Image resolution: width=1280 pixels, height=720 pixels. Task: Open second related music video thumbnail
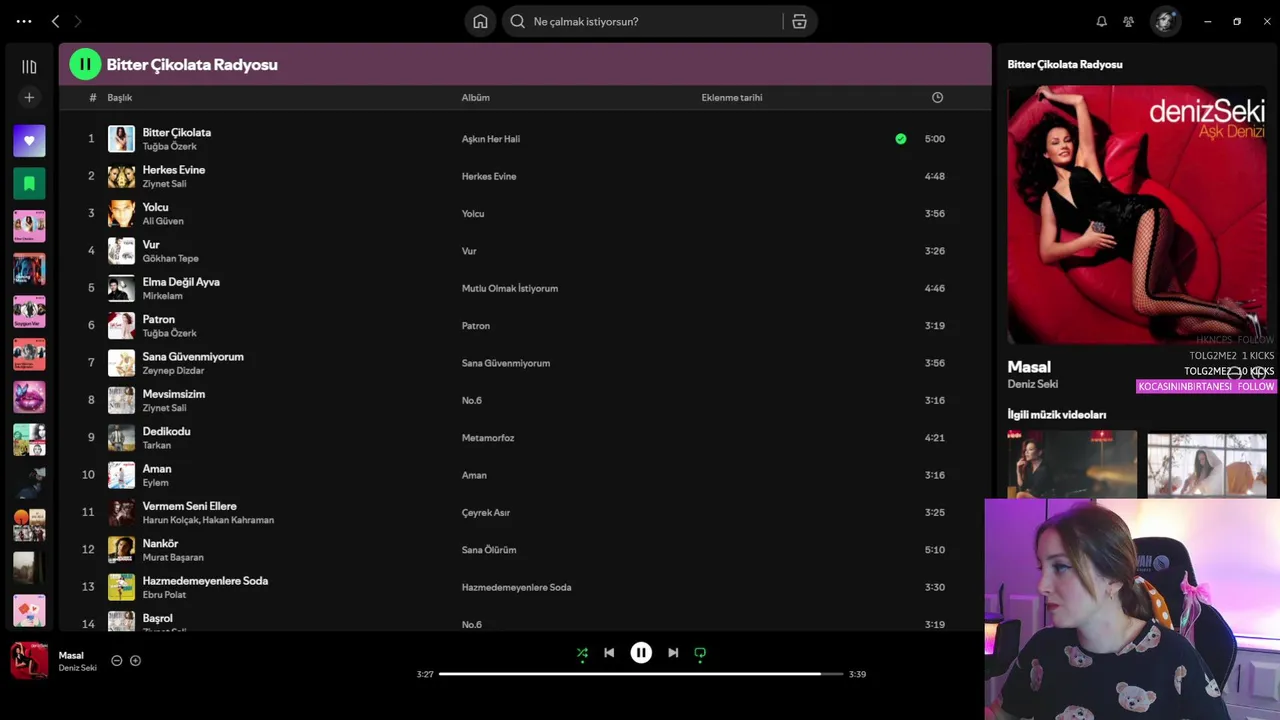click(x=1207, y=464)
